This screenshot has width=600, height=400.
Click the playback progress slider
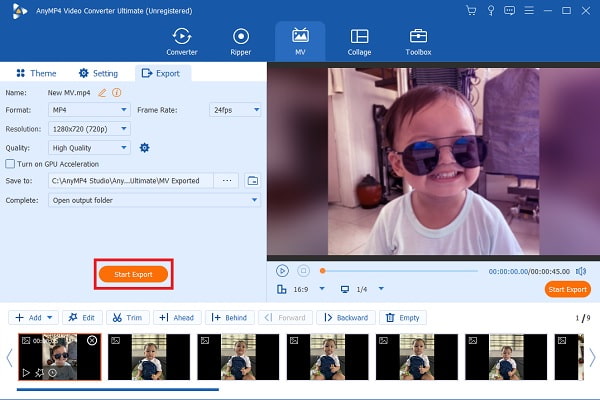click(398, 270)
